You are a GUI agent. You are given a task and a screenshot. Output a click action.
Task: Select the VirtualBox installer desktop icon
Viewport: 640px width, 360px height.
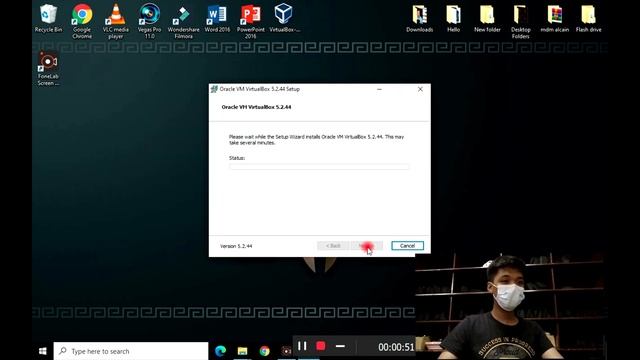(x=284, y=18)
